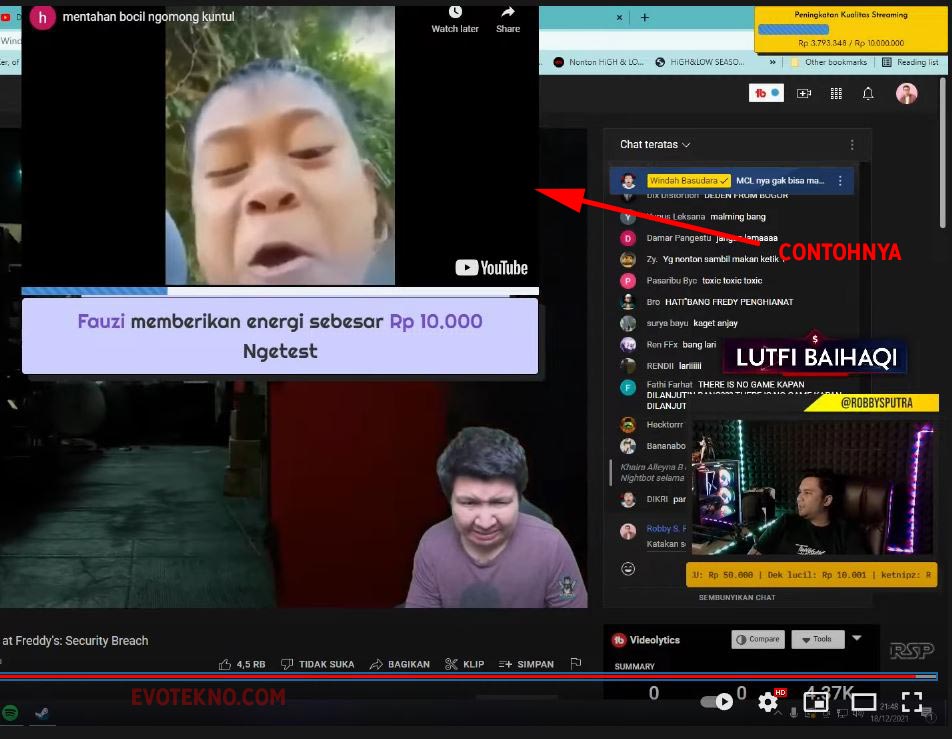The width and height of the screenshot is (952, 739).
Task: Click the TubeBuddy extension icon in header
Action: tap(766, 93)
